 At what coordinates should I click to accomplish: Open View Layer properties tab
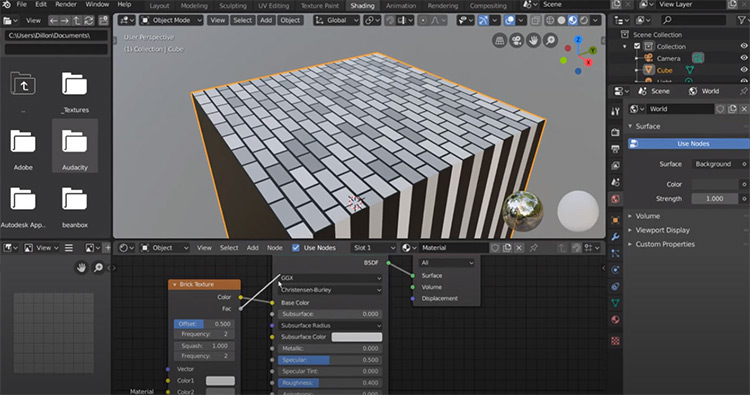click(x=616, y=165)
